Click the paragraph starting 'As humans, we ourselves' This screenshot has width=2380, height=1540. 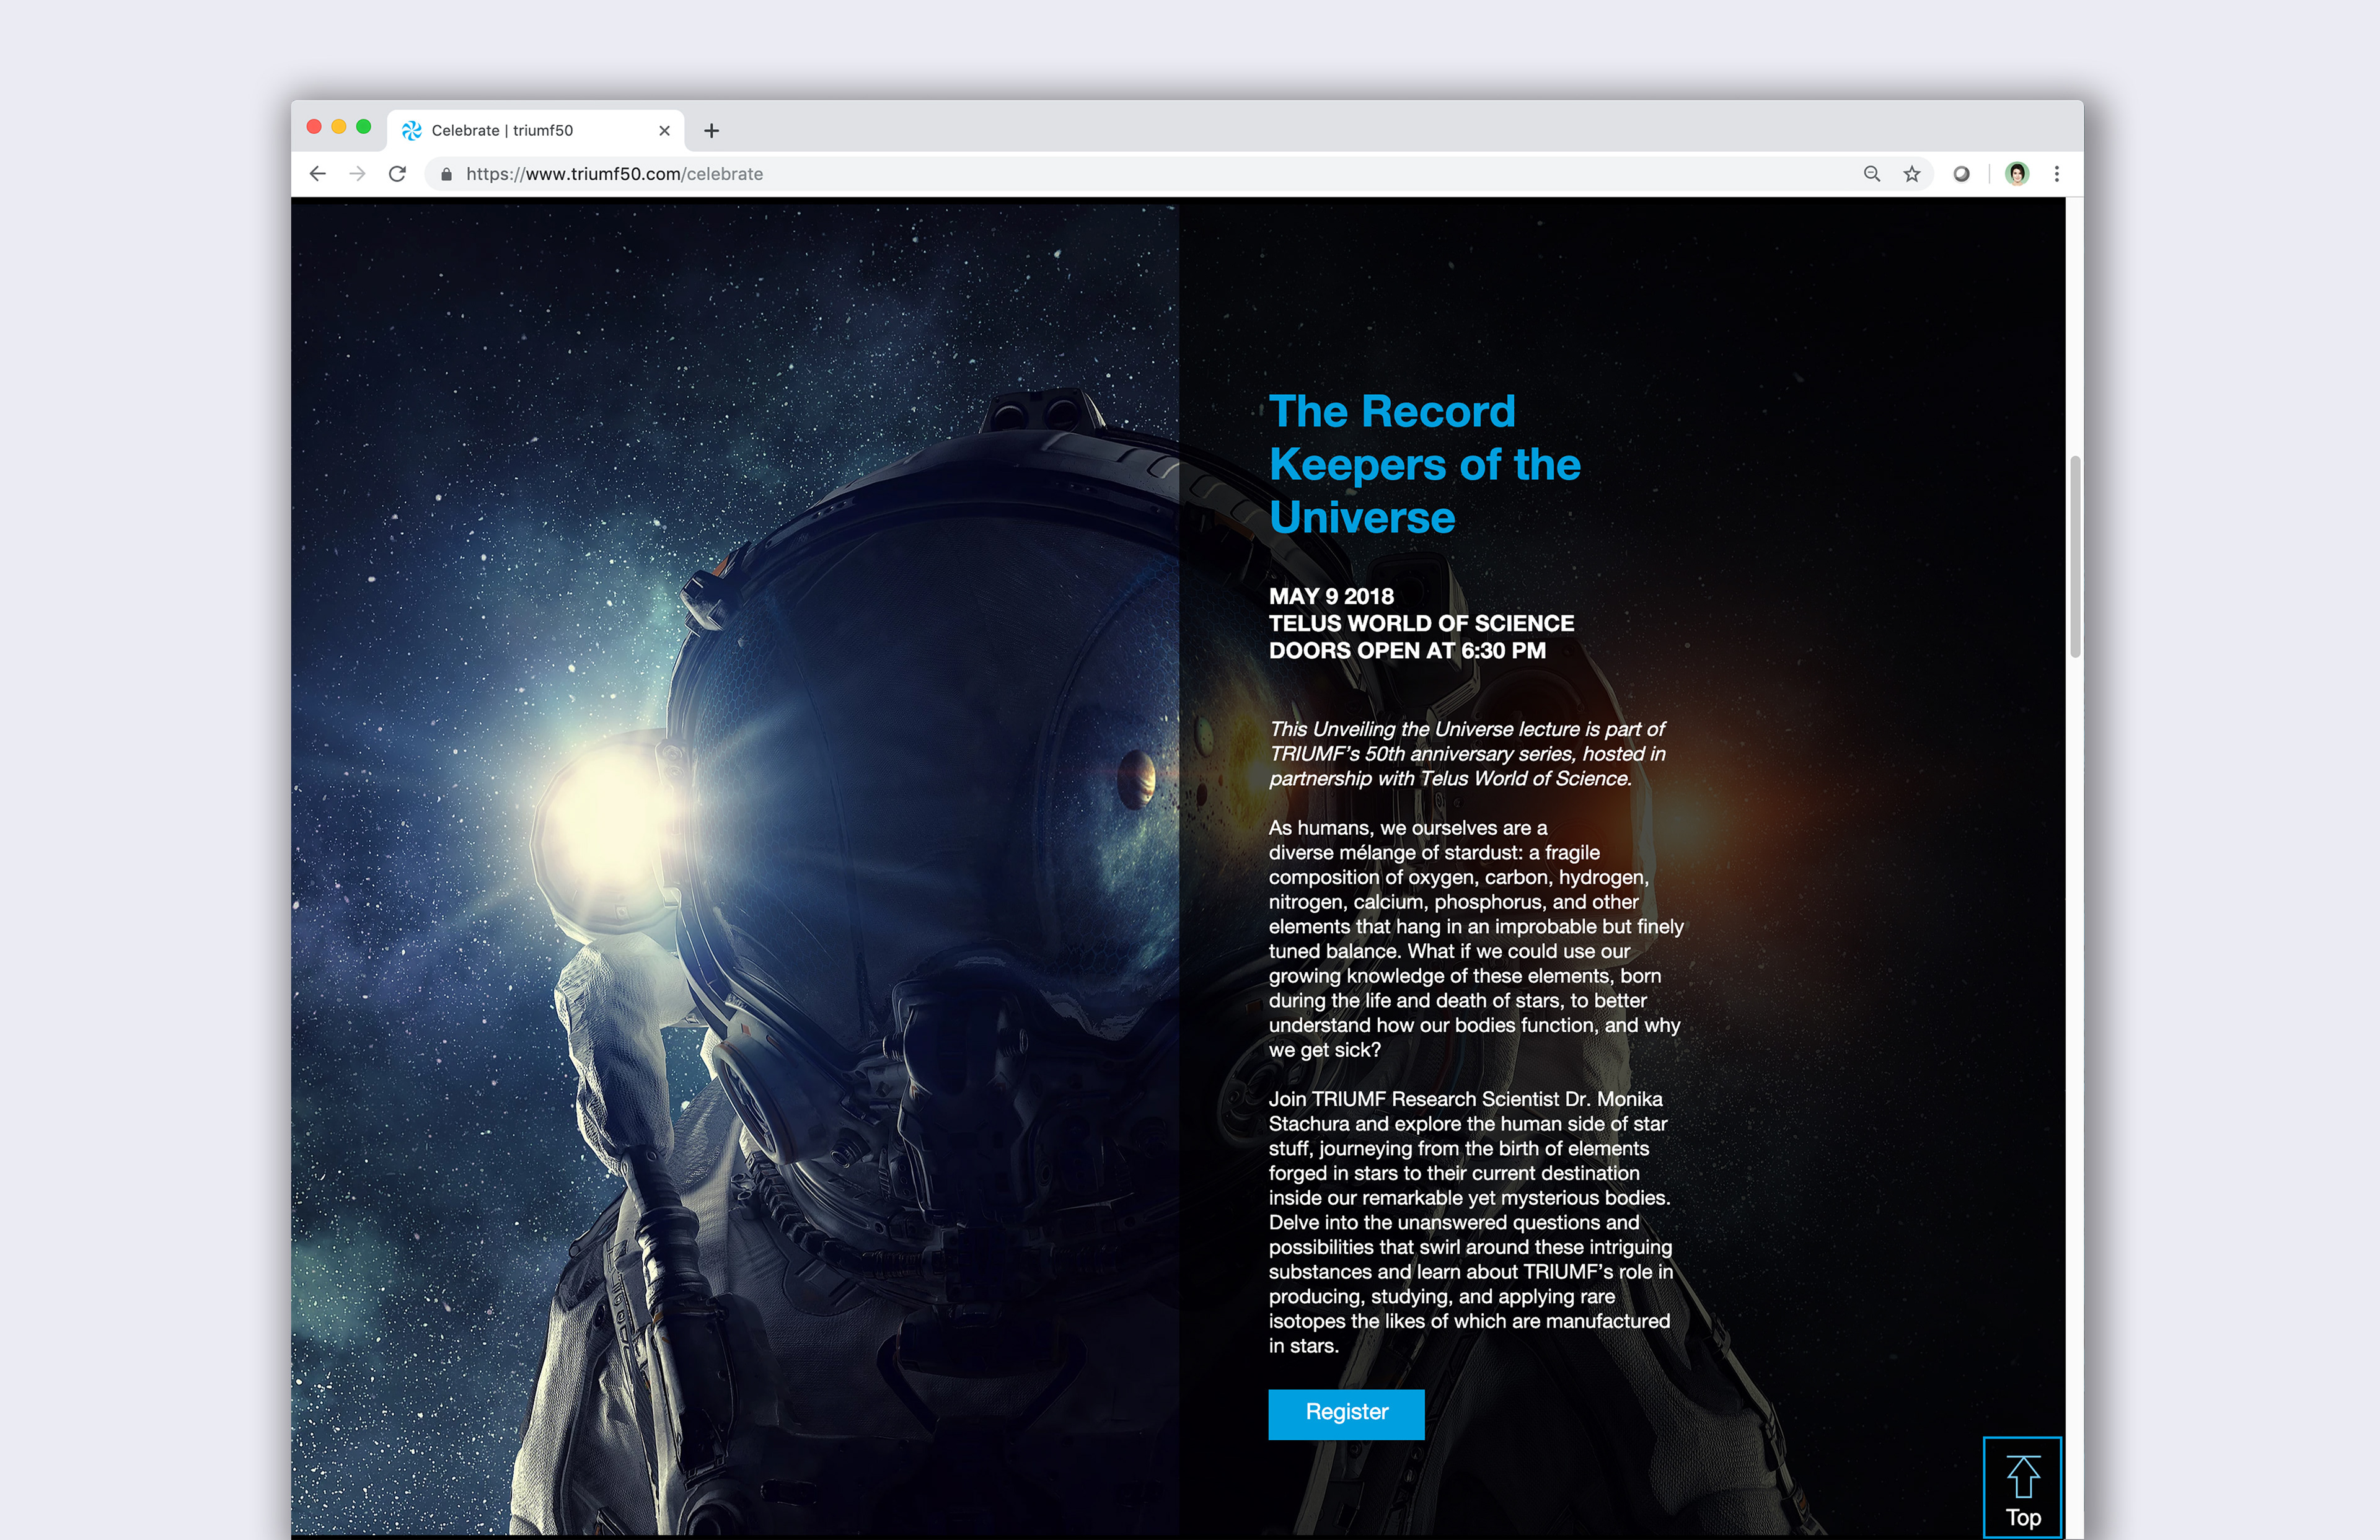[1476, 939]
